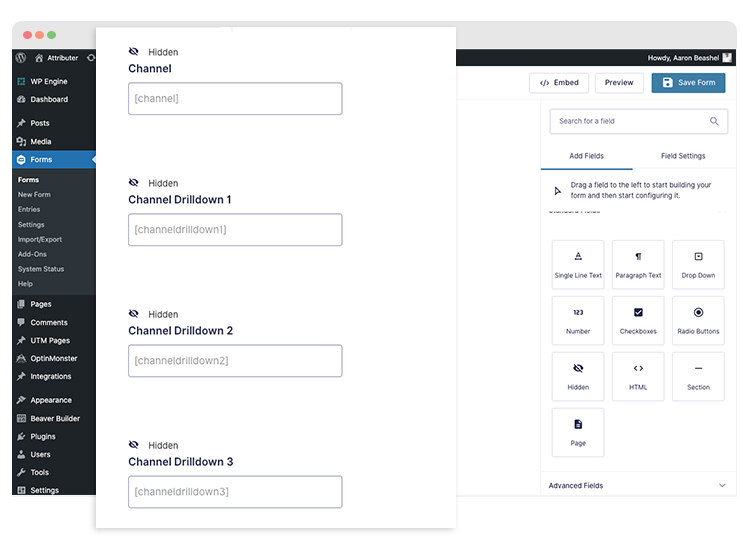742x544 pixels.
Task: Click the Save Form button
Action: (x=688, y=83)
